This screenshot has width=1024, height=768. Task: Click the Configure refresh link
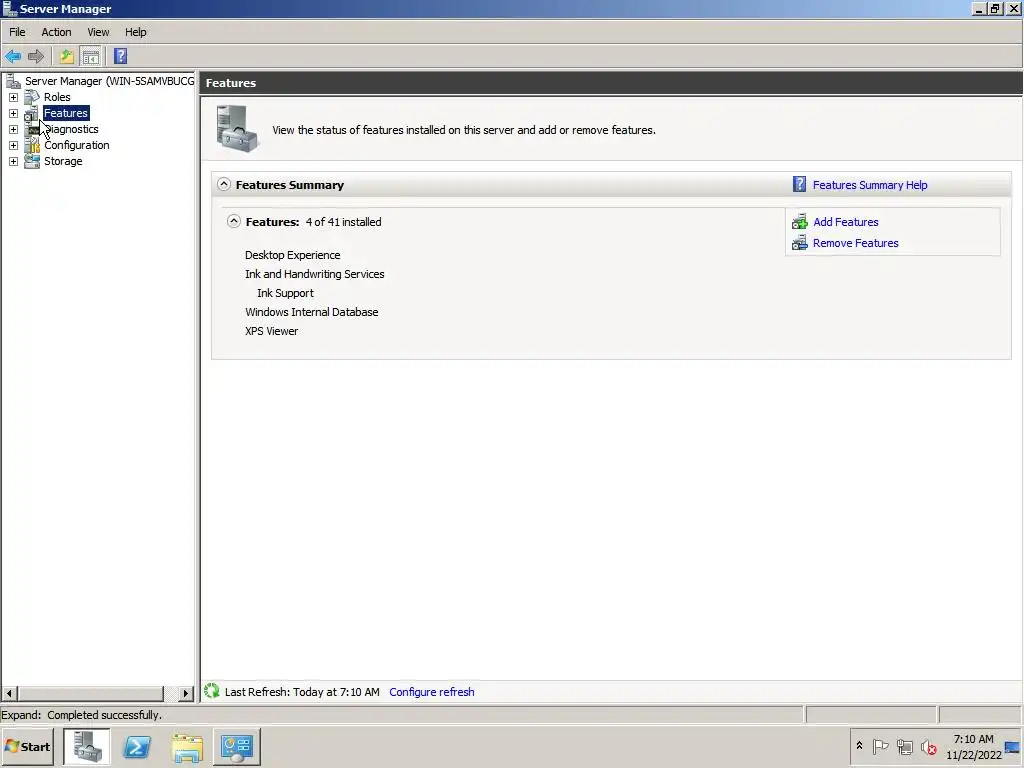tap(432, 692)
